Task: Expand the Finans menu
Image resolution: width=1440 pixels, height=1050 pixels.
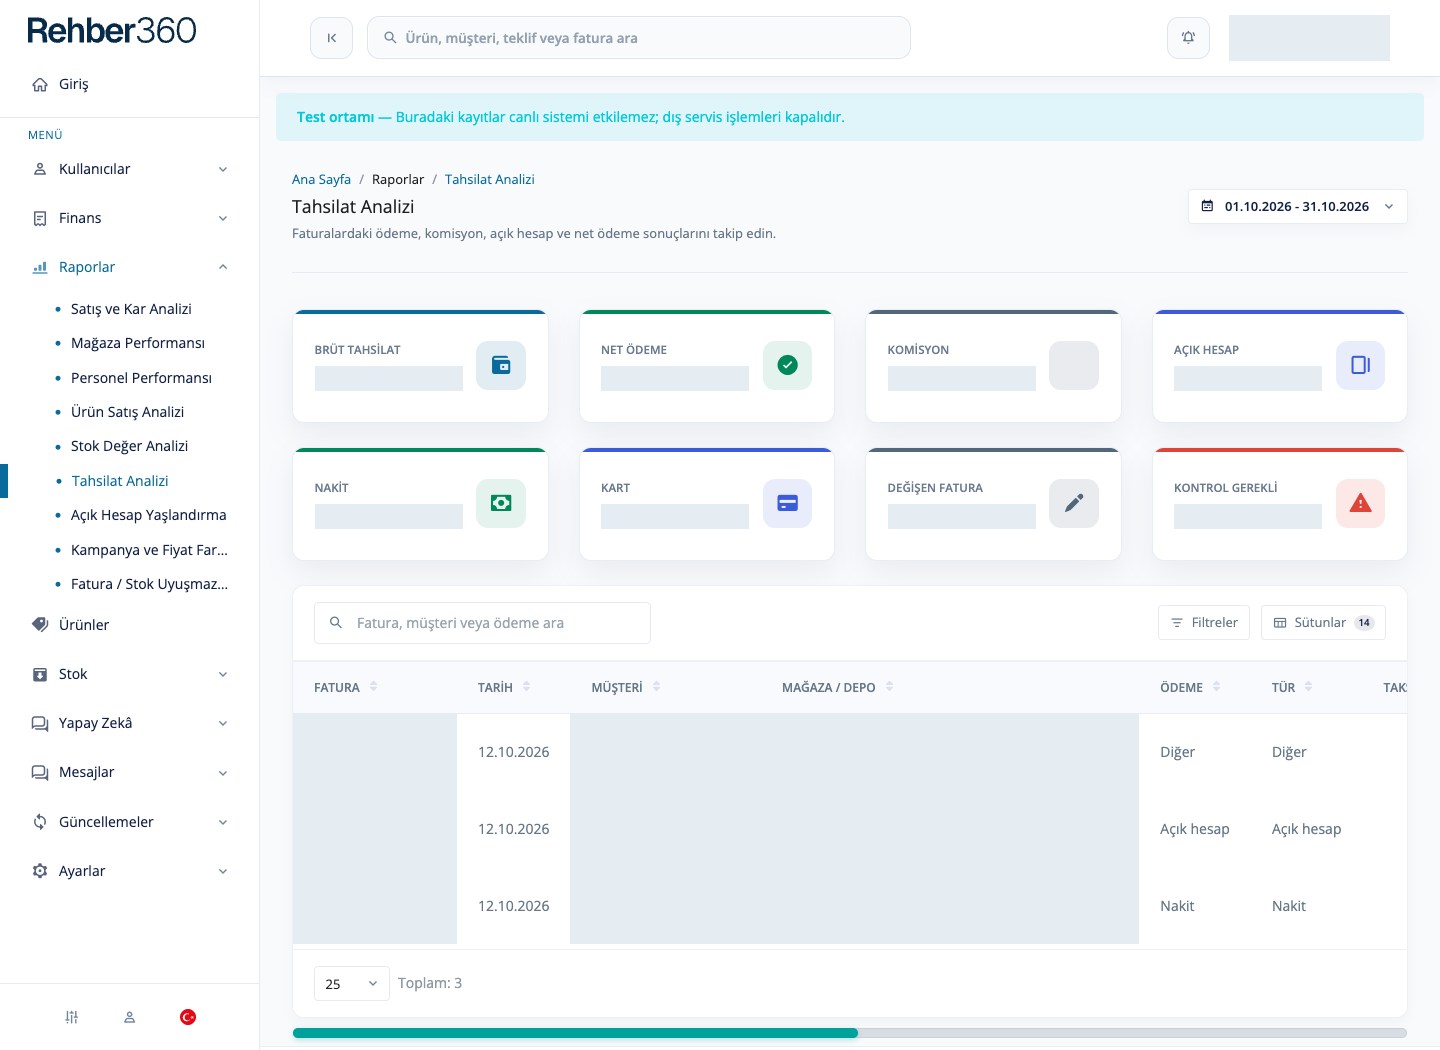Action: tap(130, 218)
